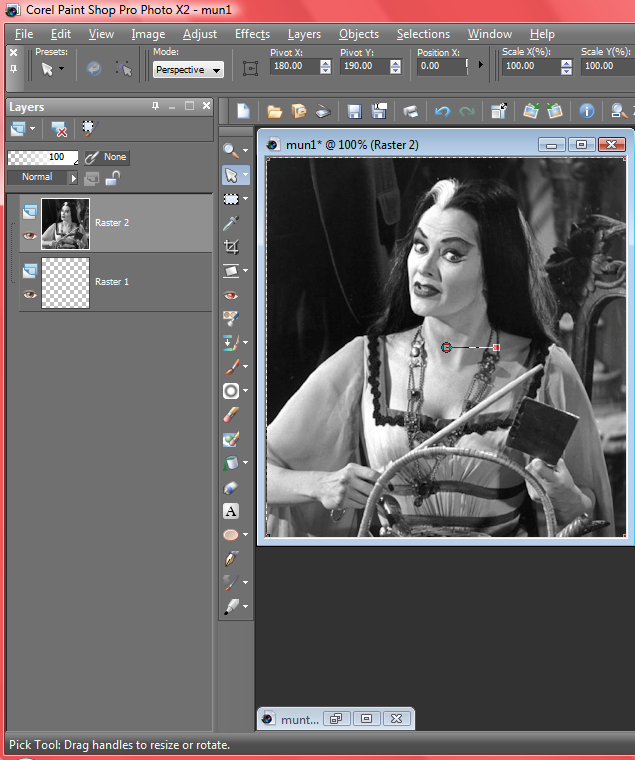Open the Image menu
The height and width of the screenshot is (760, 635).
148,34
